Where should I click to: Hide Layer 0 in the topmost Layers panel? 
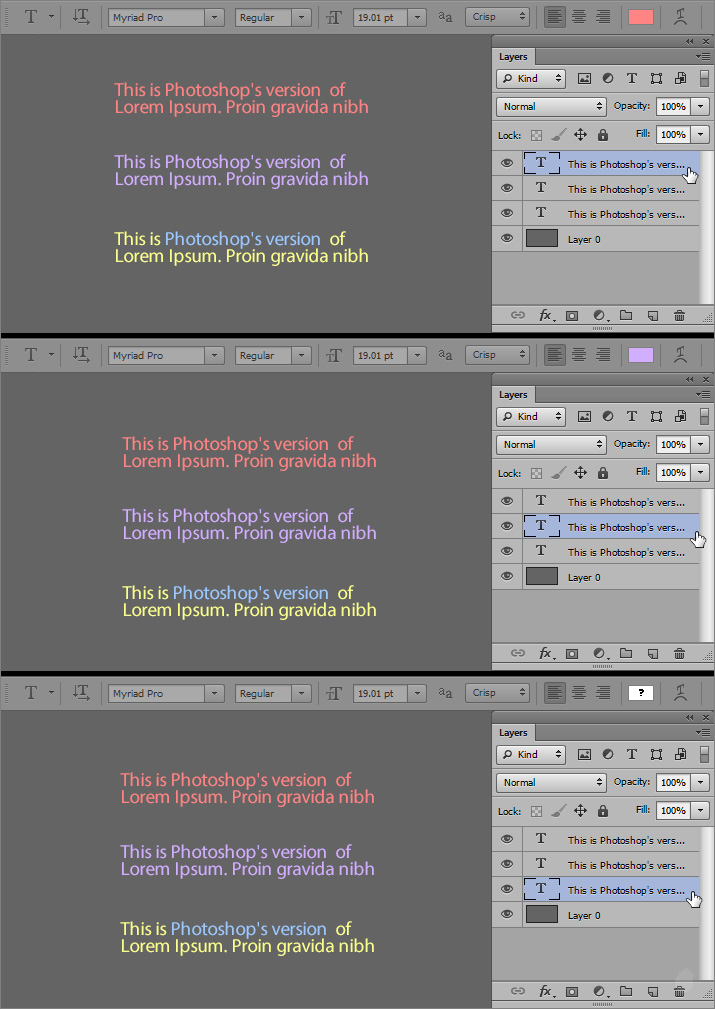tap(507, 238)
